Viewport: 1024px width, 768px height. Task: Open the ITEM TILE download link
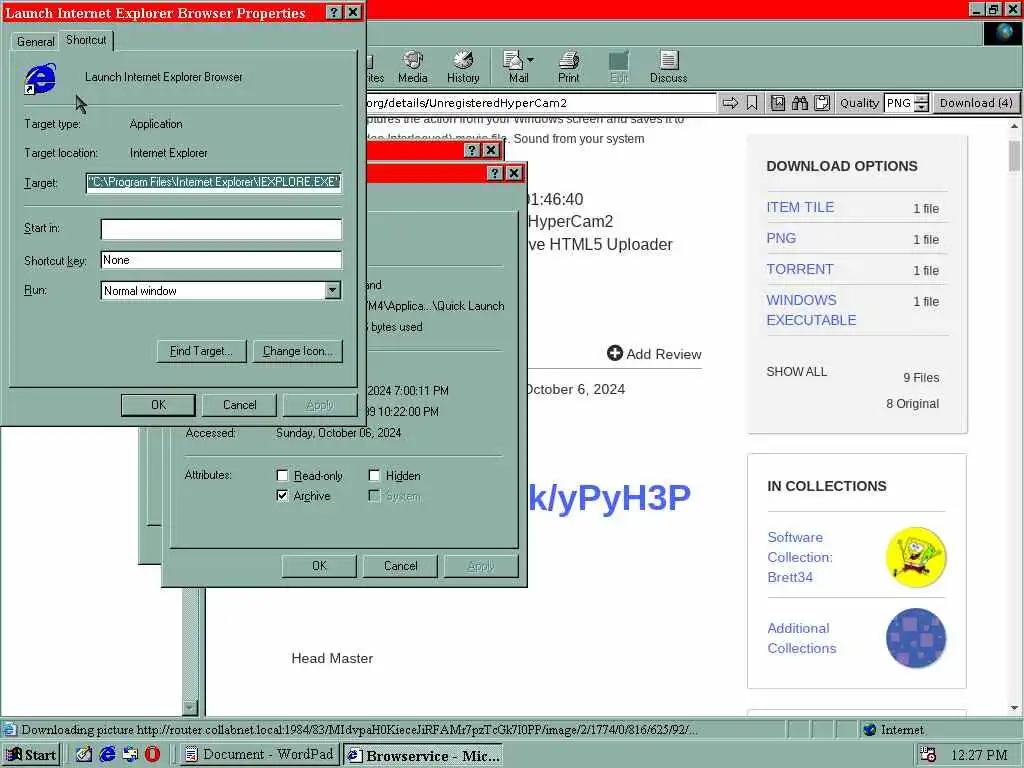pos(800,207)
